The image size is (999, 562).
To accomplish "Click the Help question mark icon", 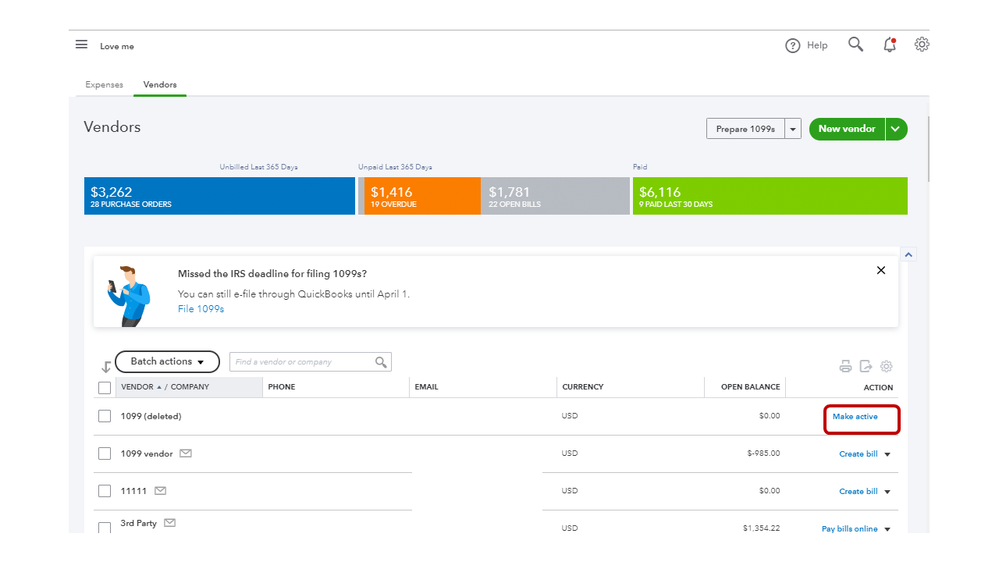I will (793, 46).
